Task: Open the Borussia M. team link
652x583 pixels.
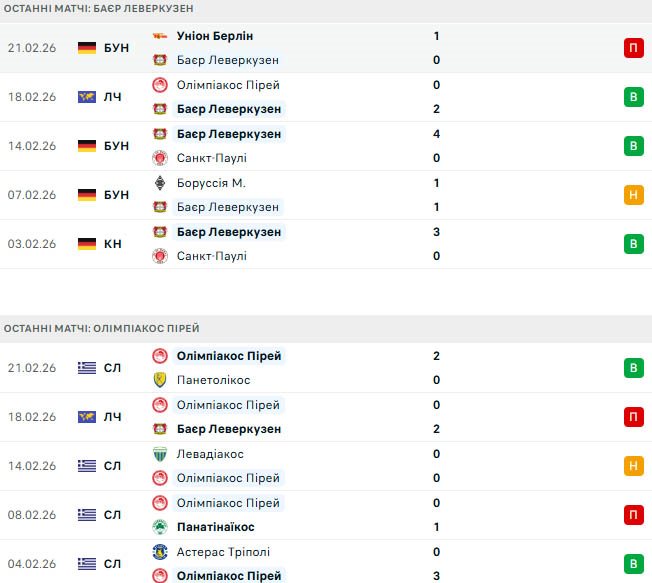Action: pyautogui.click(x=211, y=183)
